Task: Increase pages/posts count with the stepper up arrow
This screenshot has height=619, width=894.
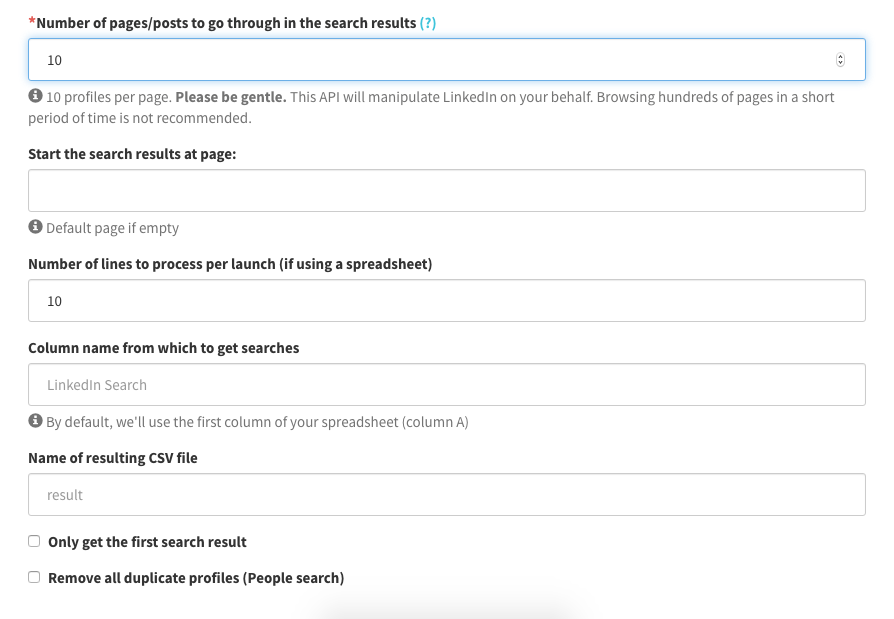Action: point(840,56)
